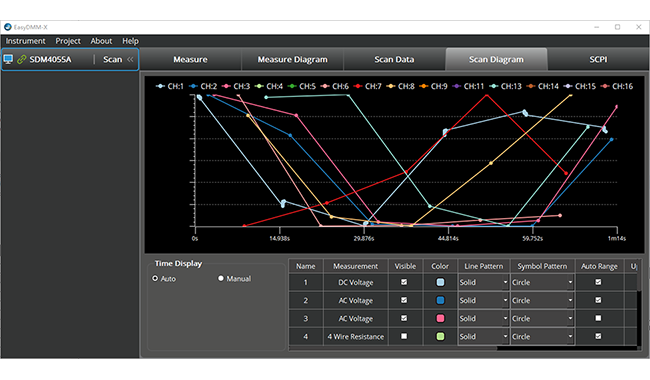The height and width of the screenshot is (380, 650).
Task: Click the EasyDMM-X application logo icon
Action: (7, 27)
